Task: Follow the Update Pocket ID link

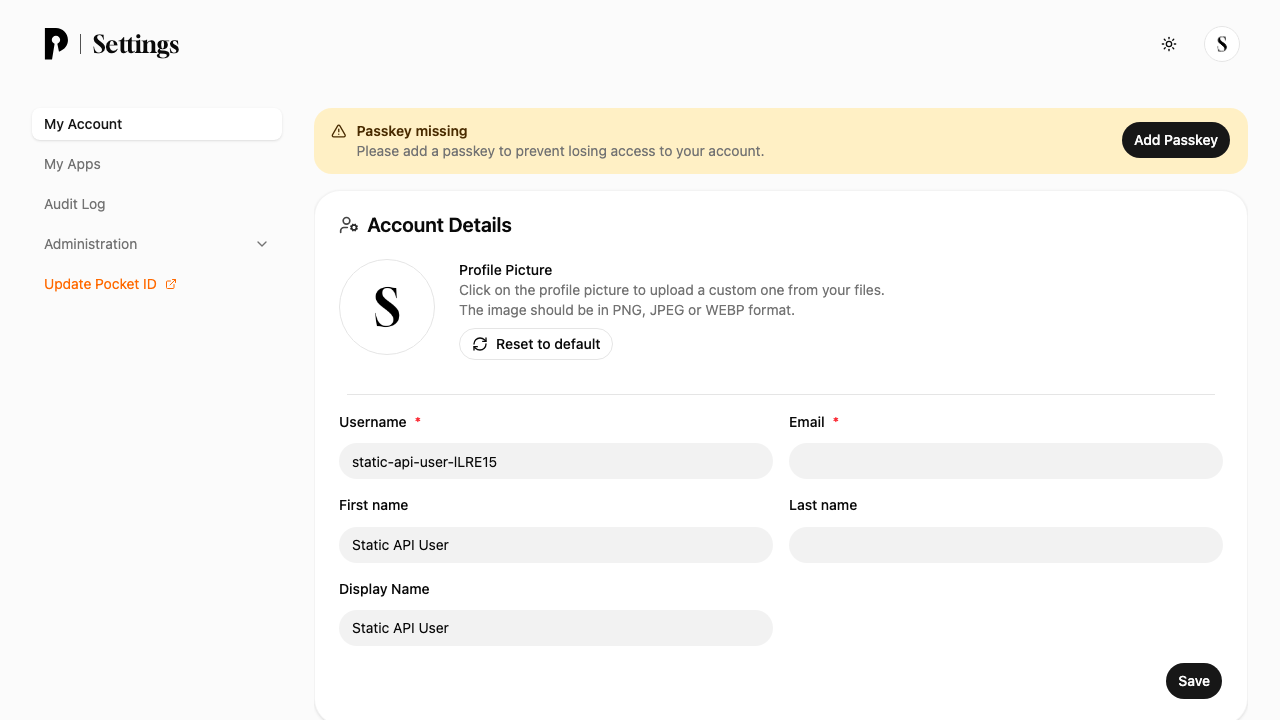Action: pos(110,284)
